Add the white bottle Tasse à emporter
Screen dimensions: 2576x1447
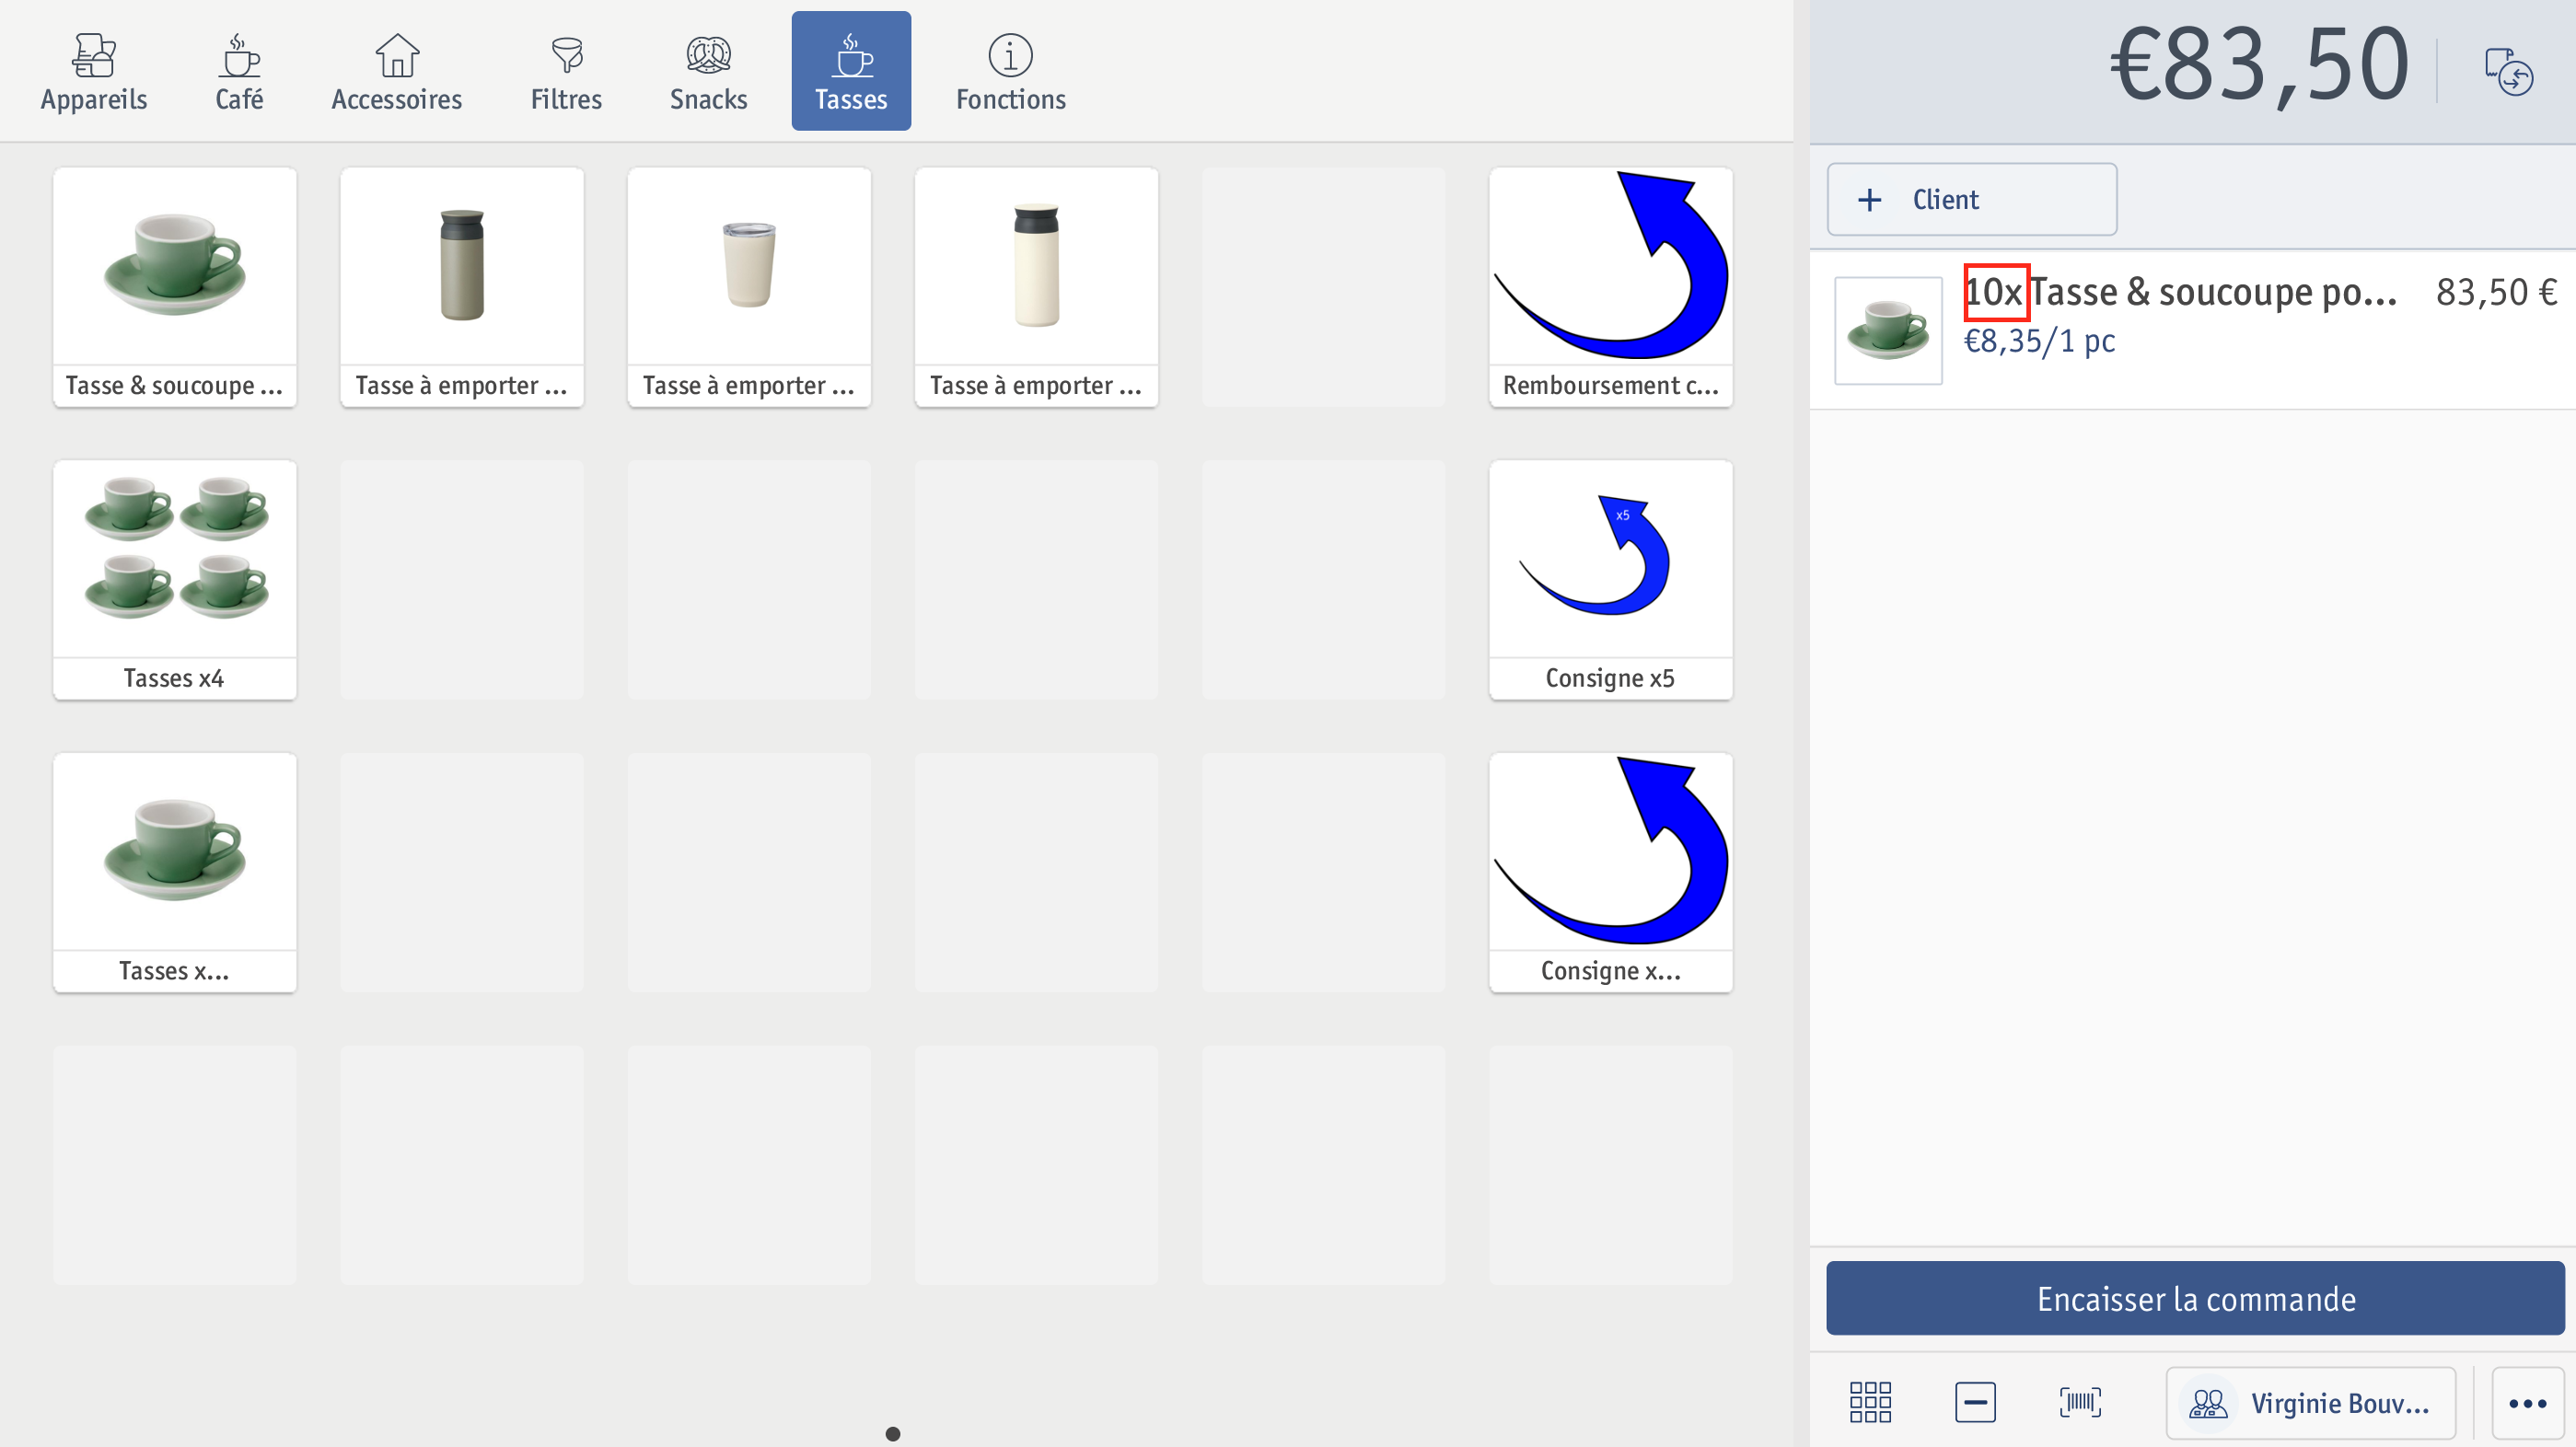[1036, 287]
